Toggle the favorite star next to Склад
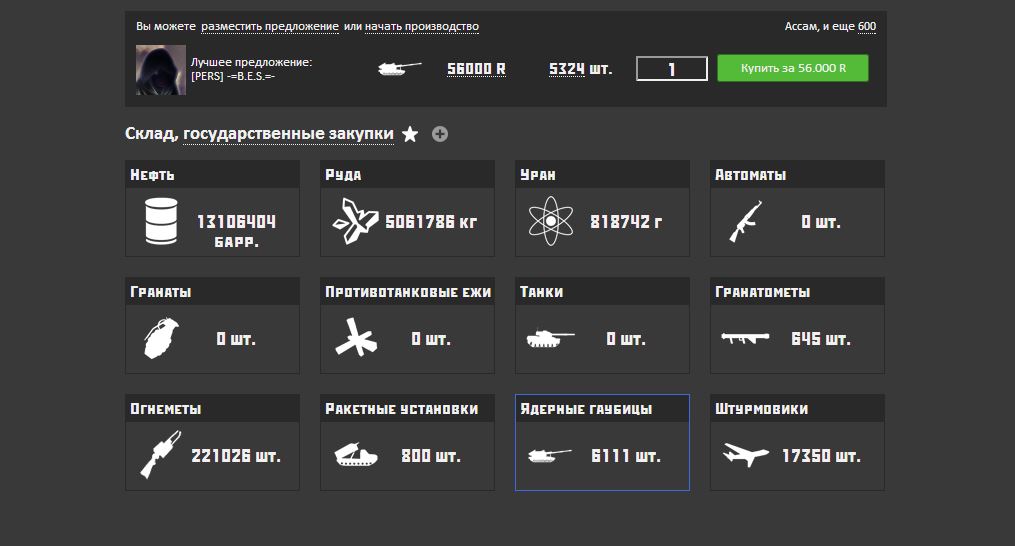Image resolution: width=1015 pixels, height=546 pixels. coord(410,134)
